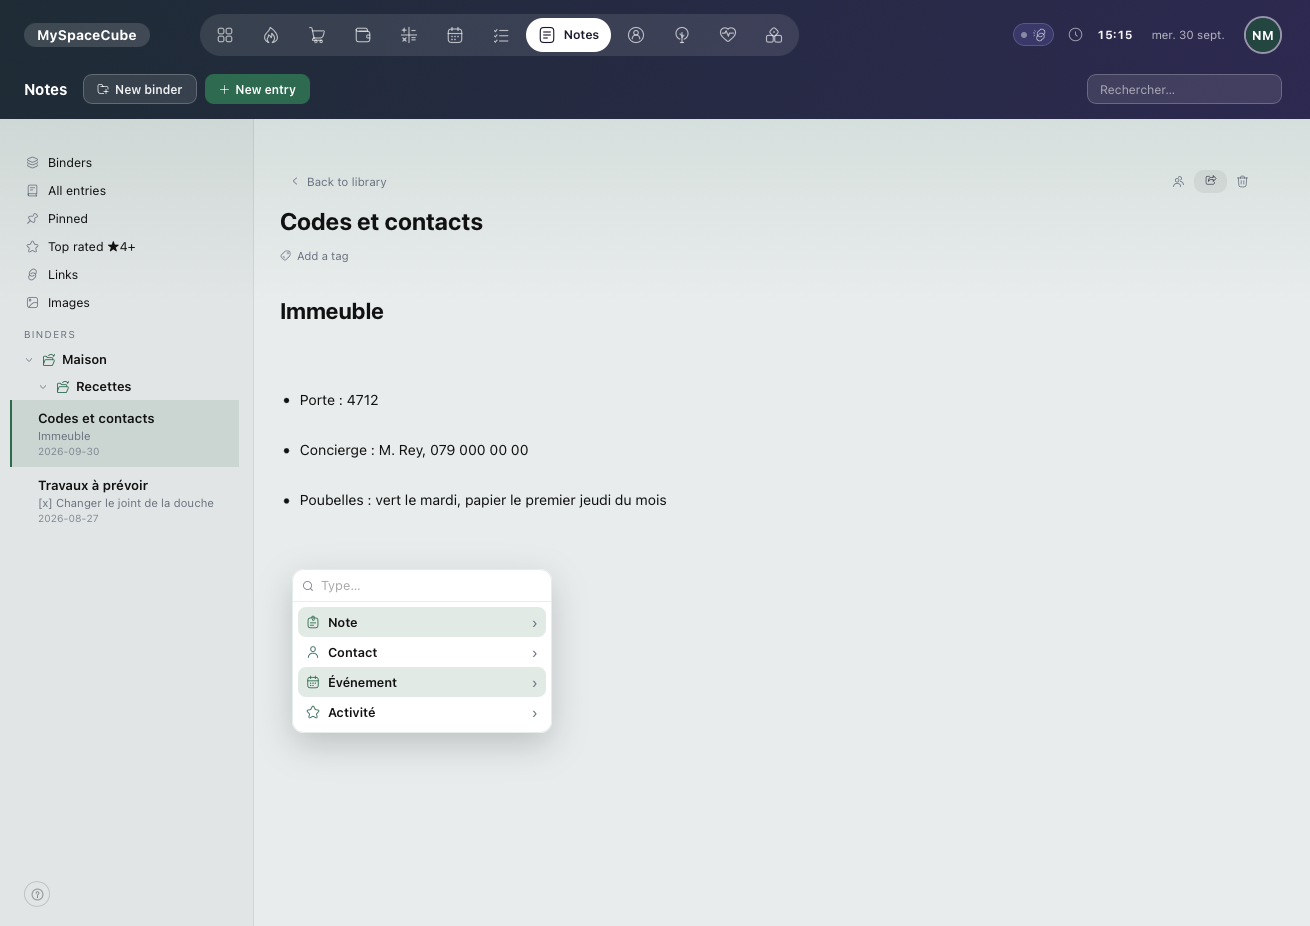Open the Travaux à prévoir entry

[x=124, y=501]
